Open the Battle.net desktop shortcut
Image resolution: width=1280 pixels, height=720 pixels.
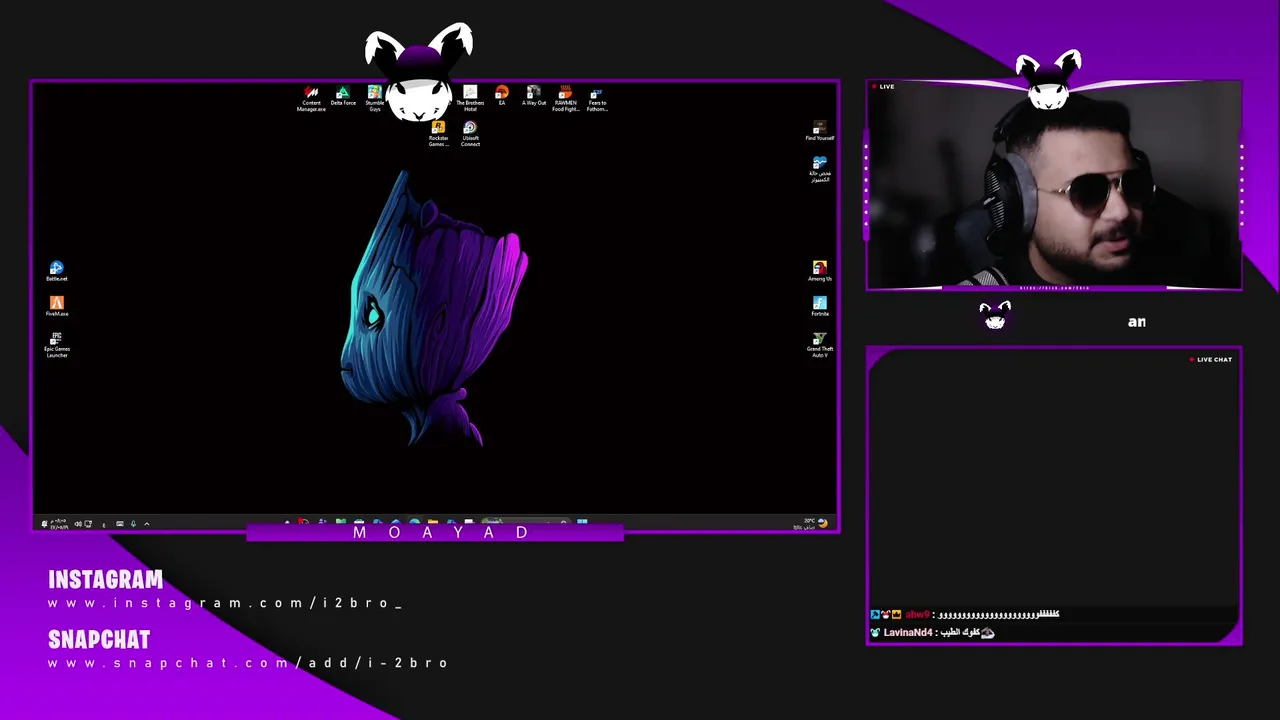[x=57, y=271]
